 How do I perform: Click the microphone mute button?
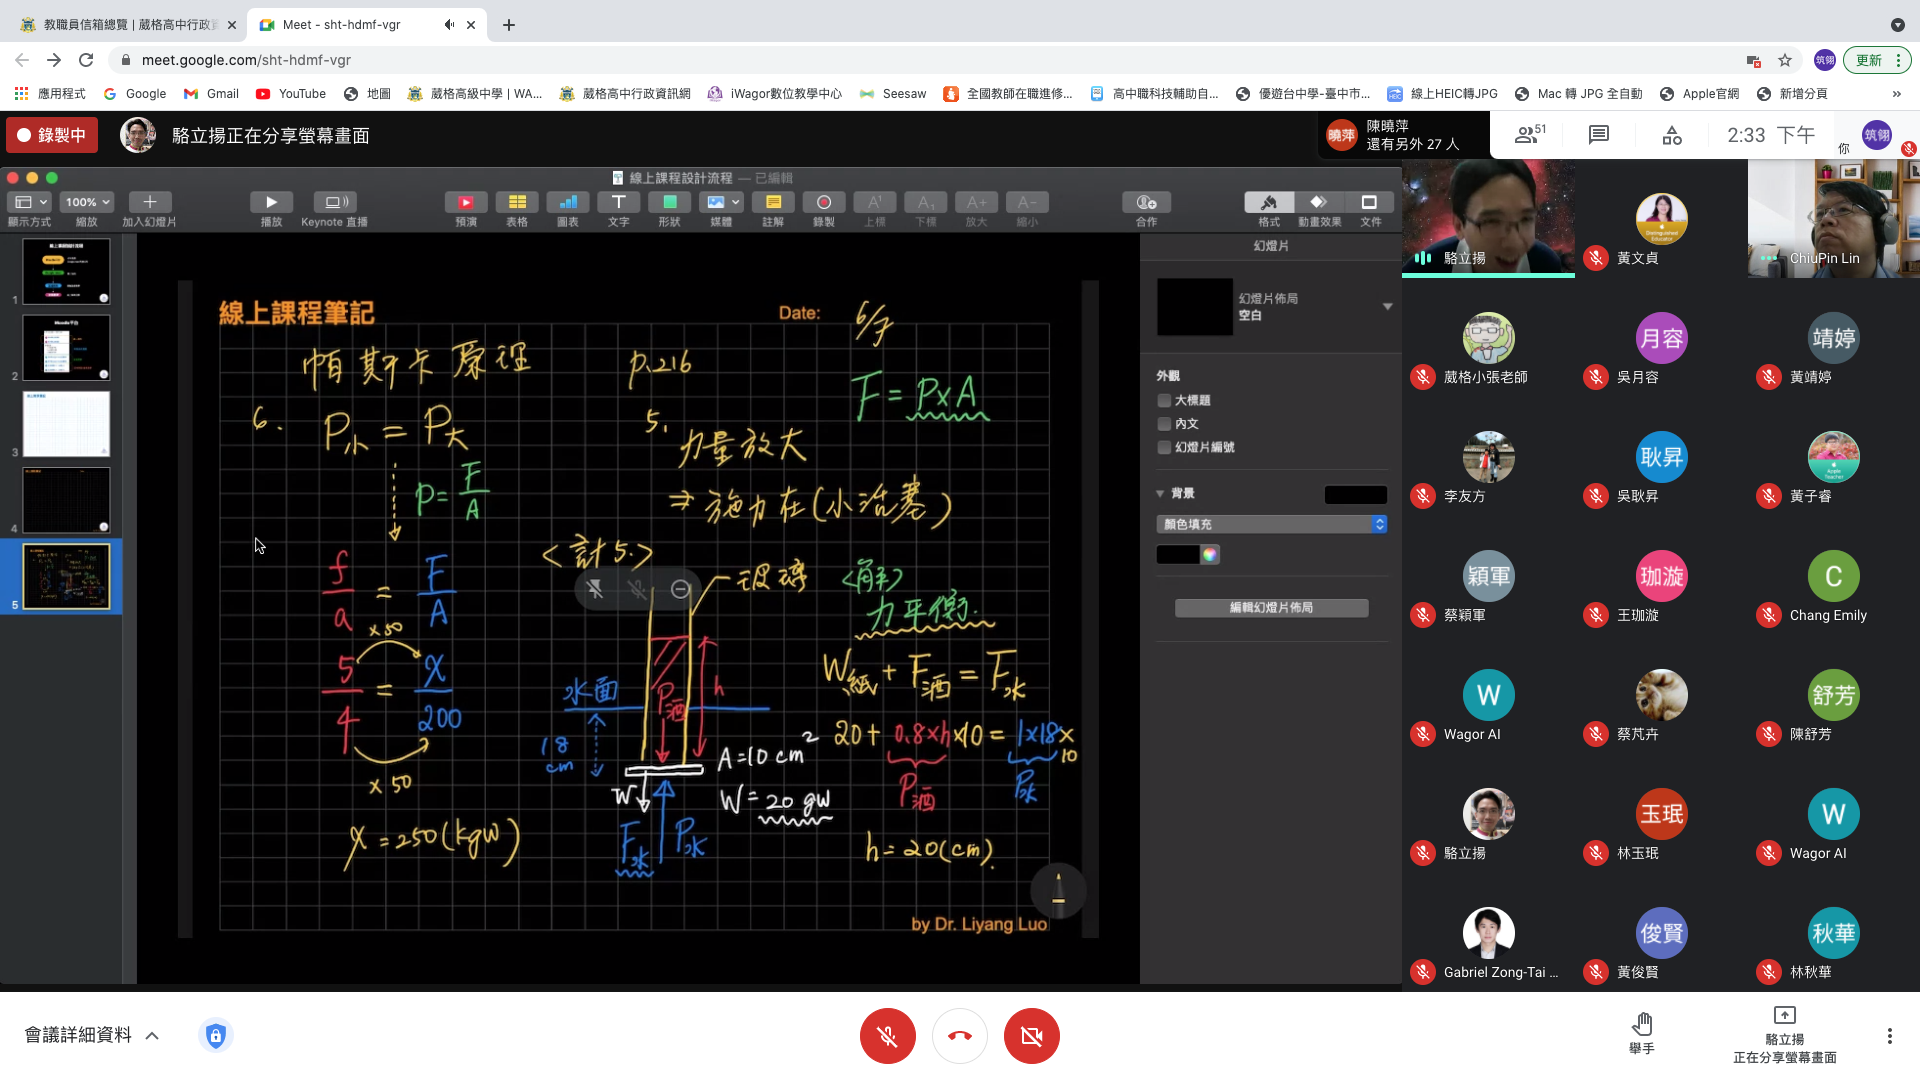(x=887, y=1036)
